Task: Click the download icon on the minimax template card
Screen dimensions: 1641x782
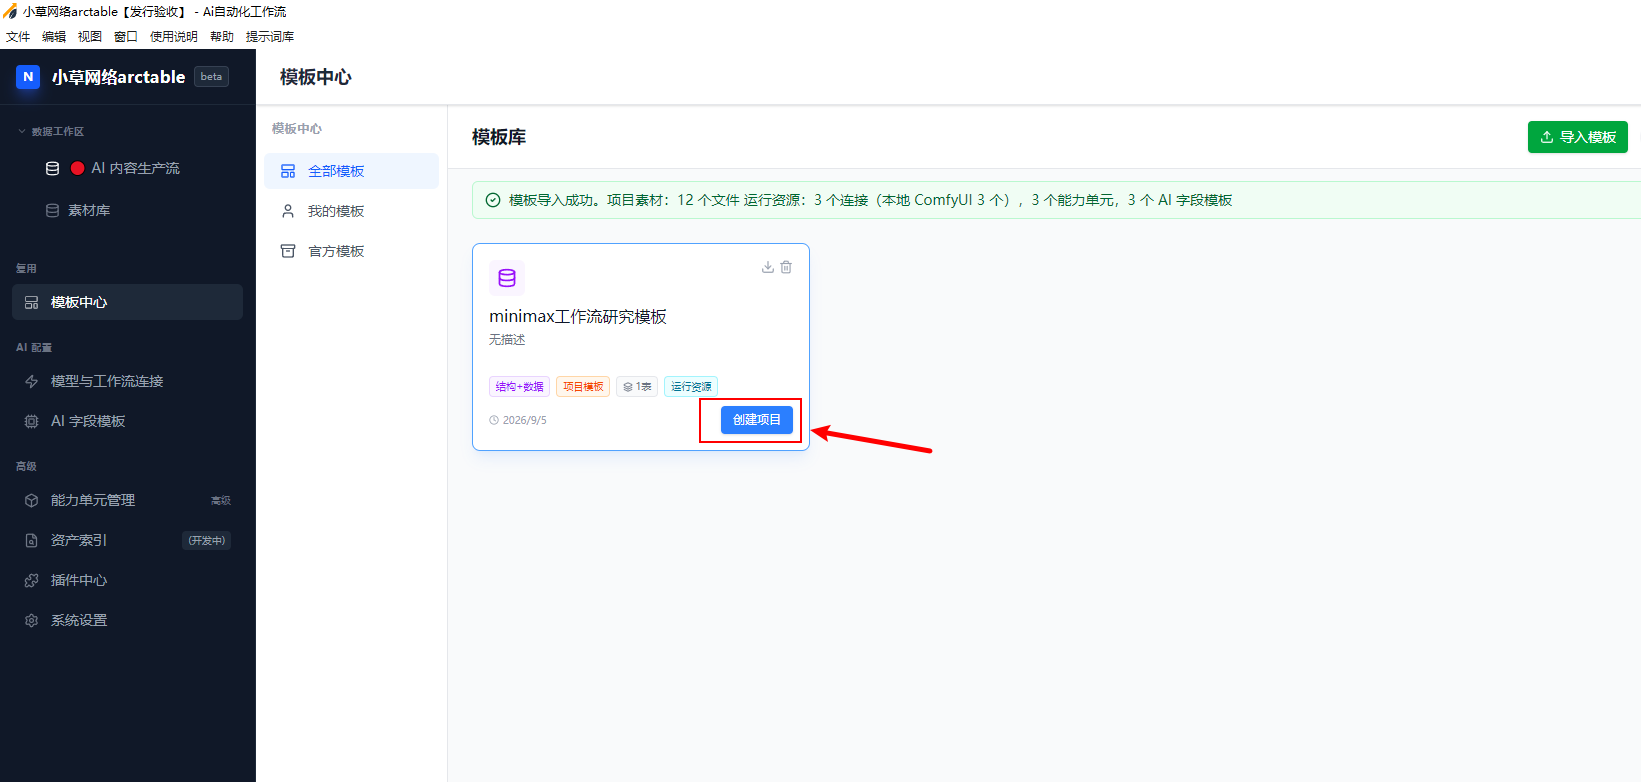Action: (x=768, y=267)
